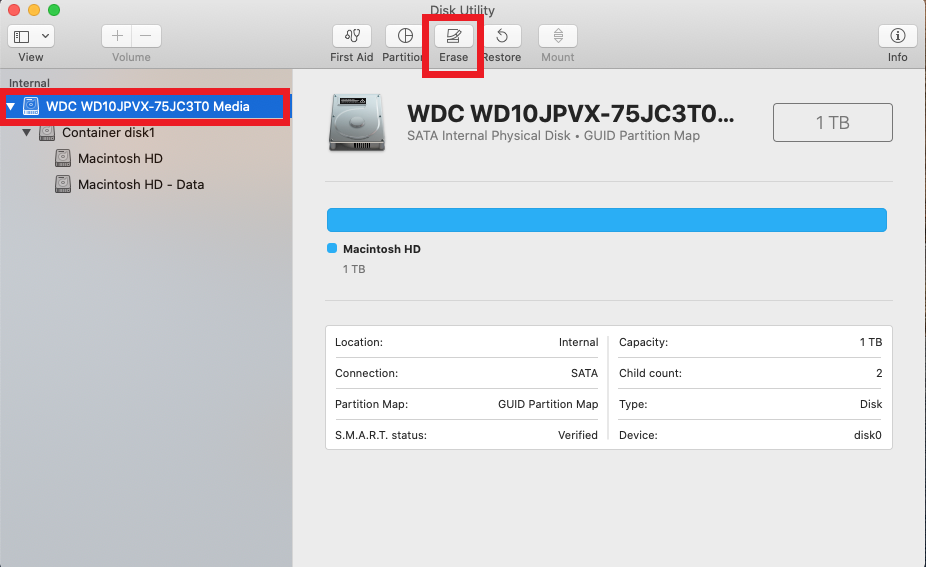Screen dimensions: 926x567
Task: Click S.M.A.R.T. status Verified value
Action: (x=578, y=435)
